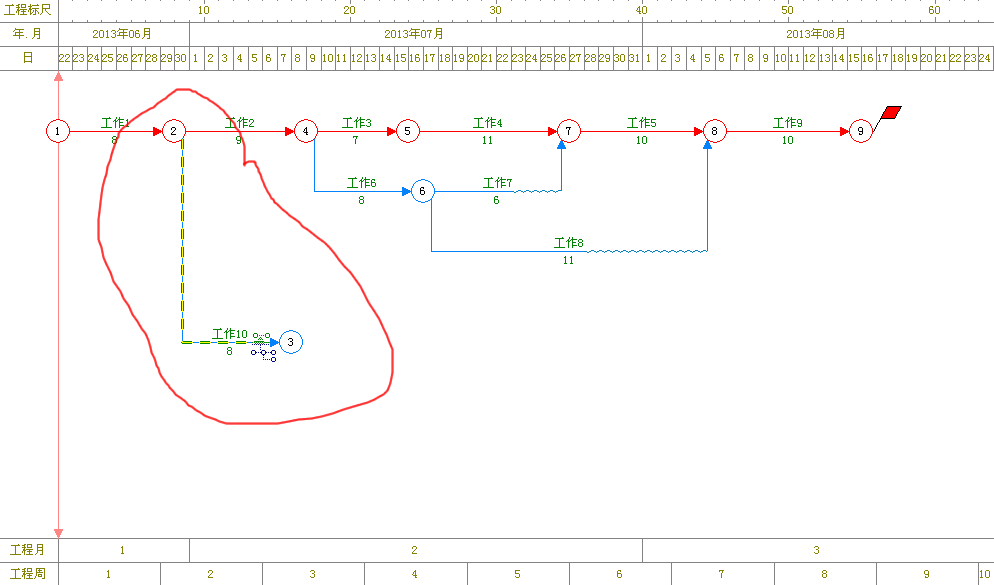Click scale mark 30 on 工程标尺
Image resolution: width=994 pixels, height=585 pixels.
(x=496, y=10)
